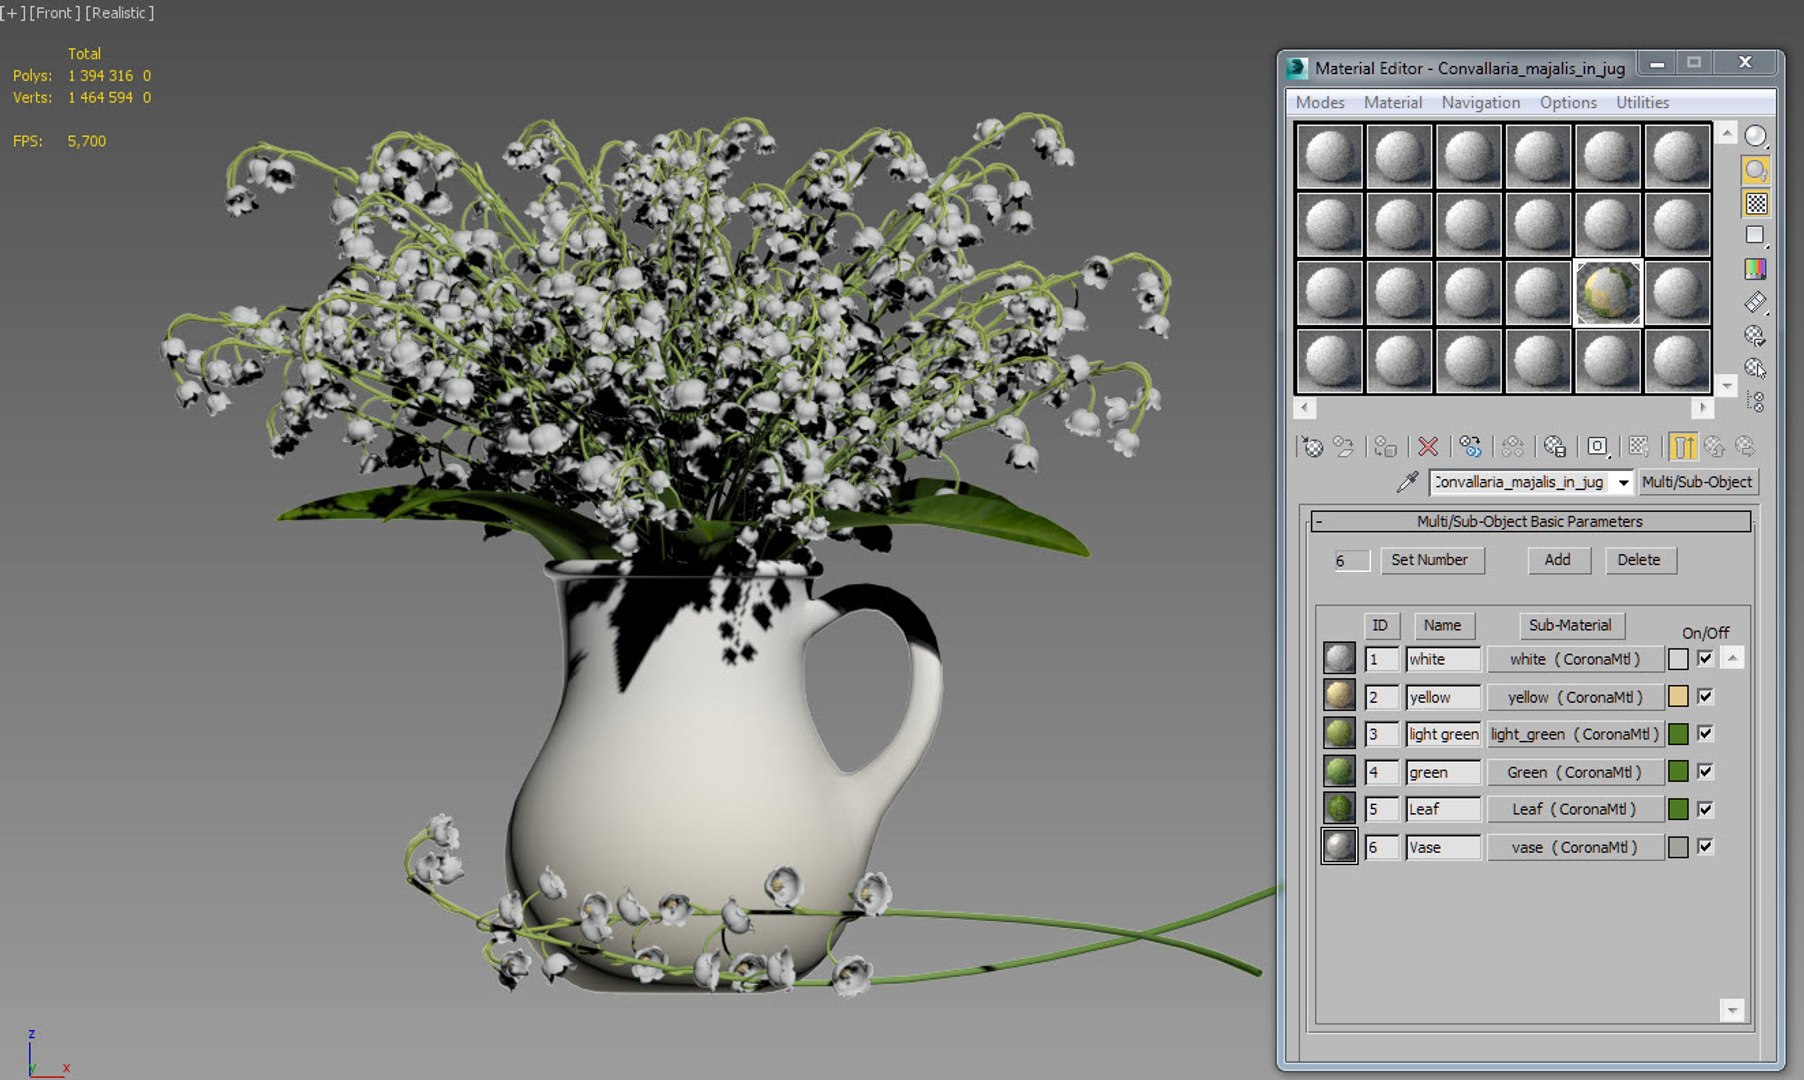
Task: Click the Add sub-material button
Action: pos(1558,560)
